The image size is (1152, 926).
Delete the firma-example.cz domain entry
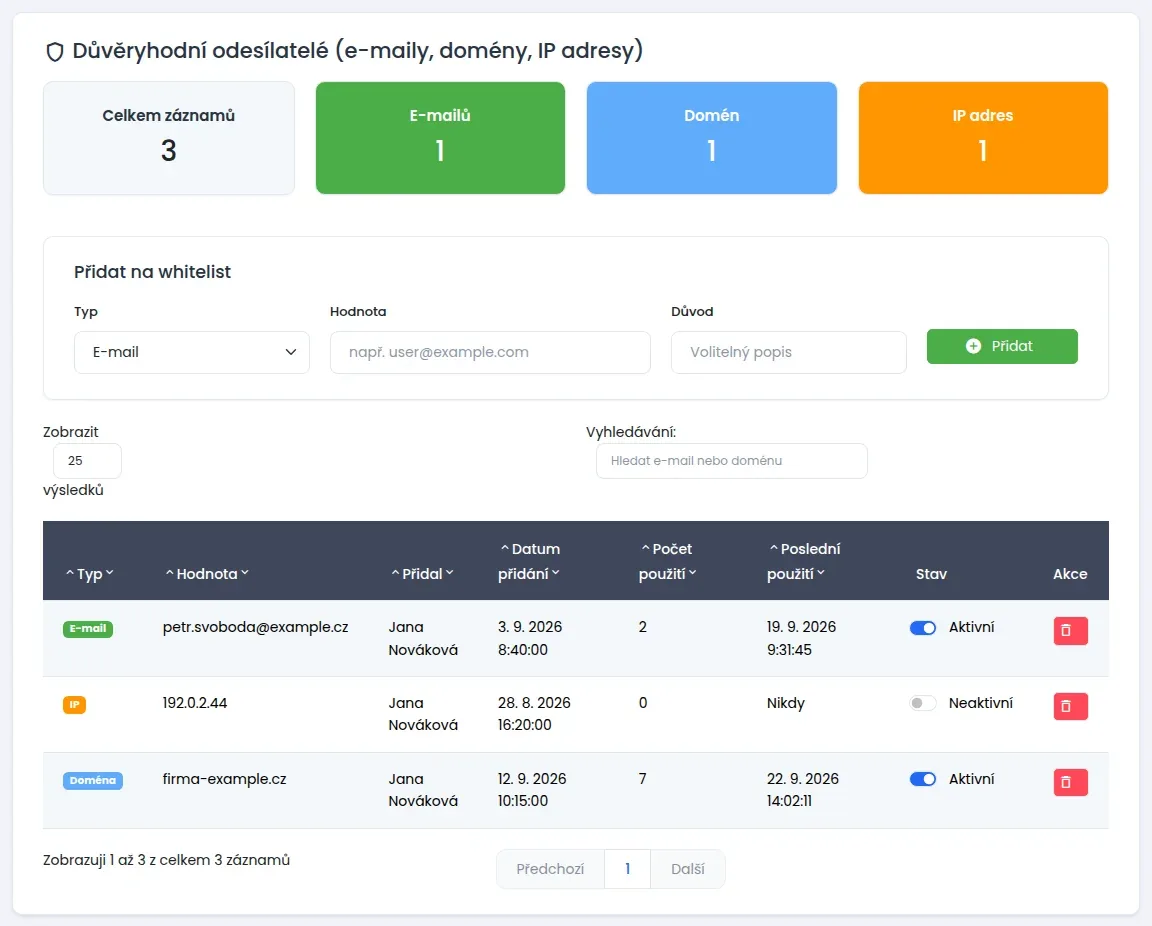[x=1070, y=782]
